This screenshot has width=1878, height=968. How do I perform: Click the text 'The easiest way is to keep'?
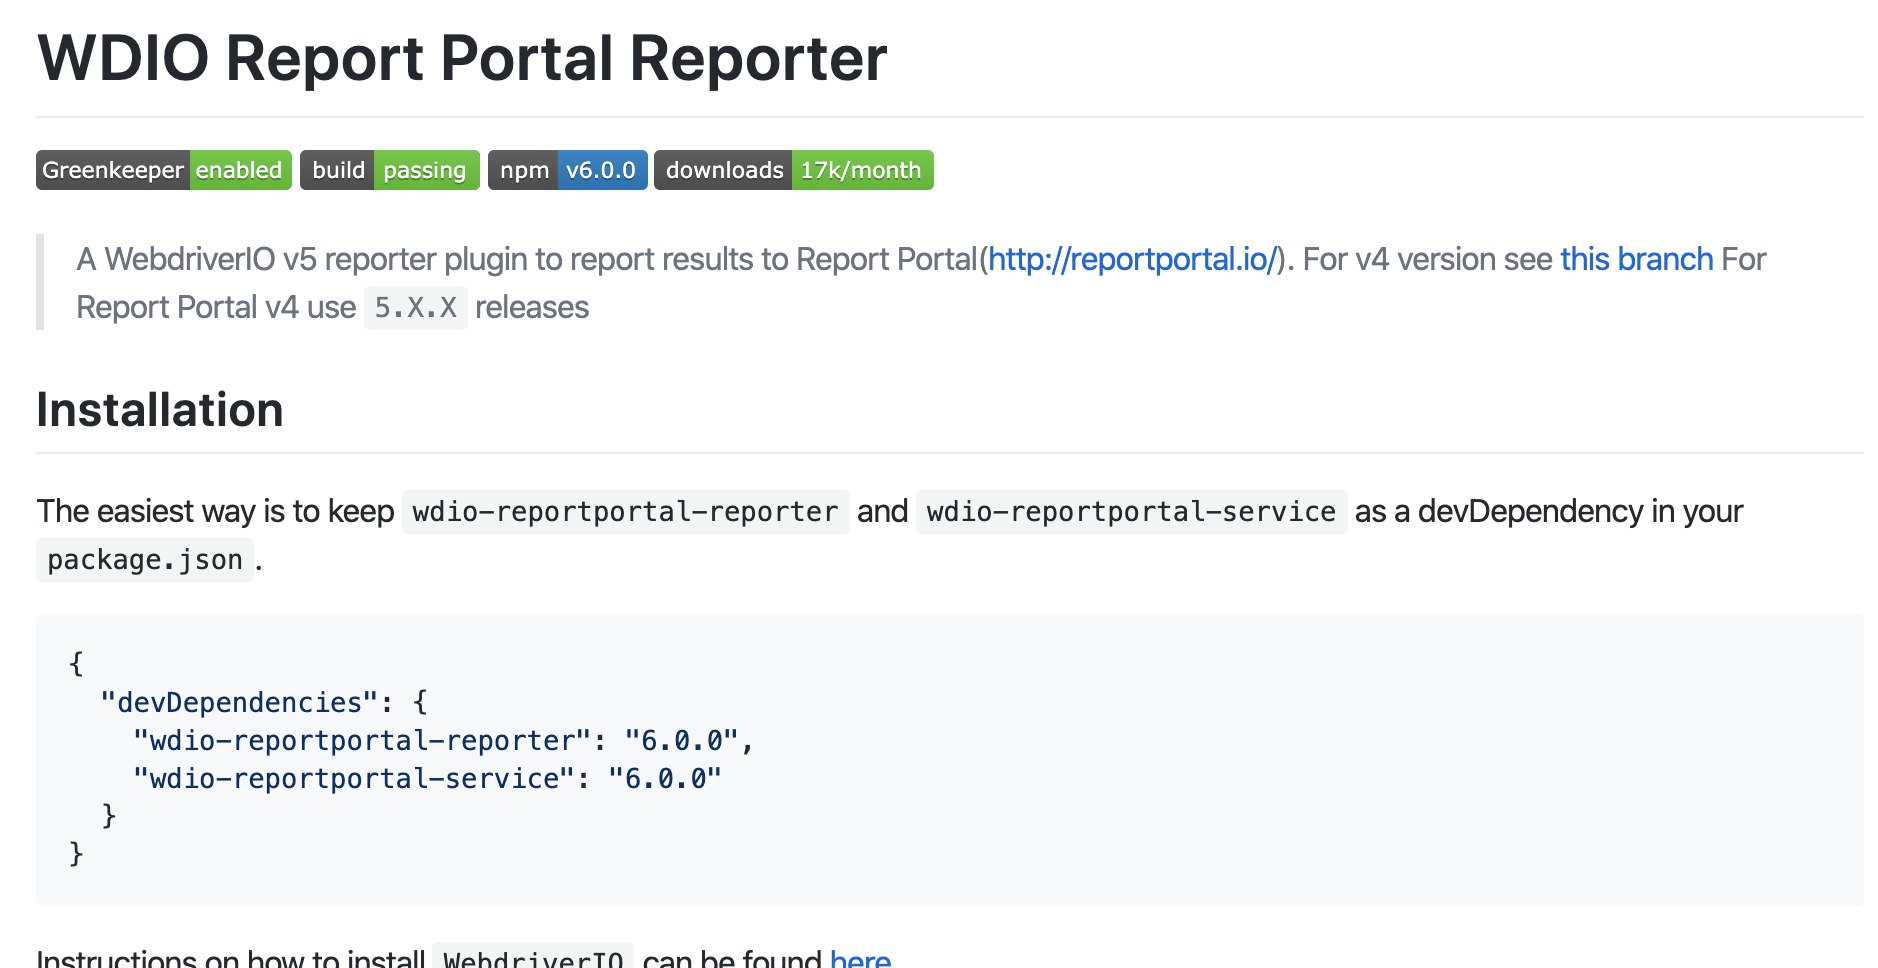tap(215, 511)
